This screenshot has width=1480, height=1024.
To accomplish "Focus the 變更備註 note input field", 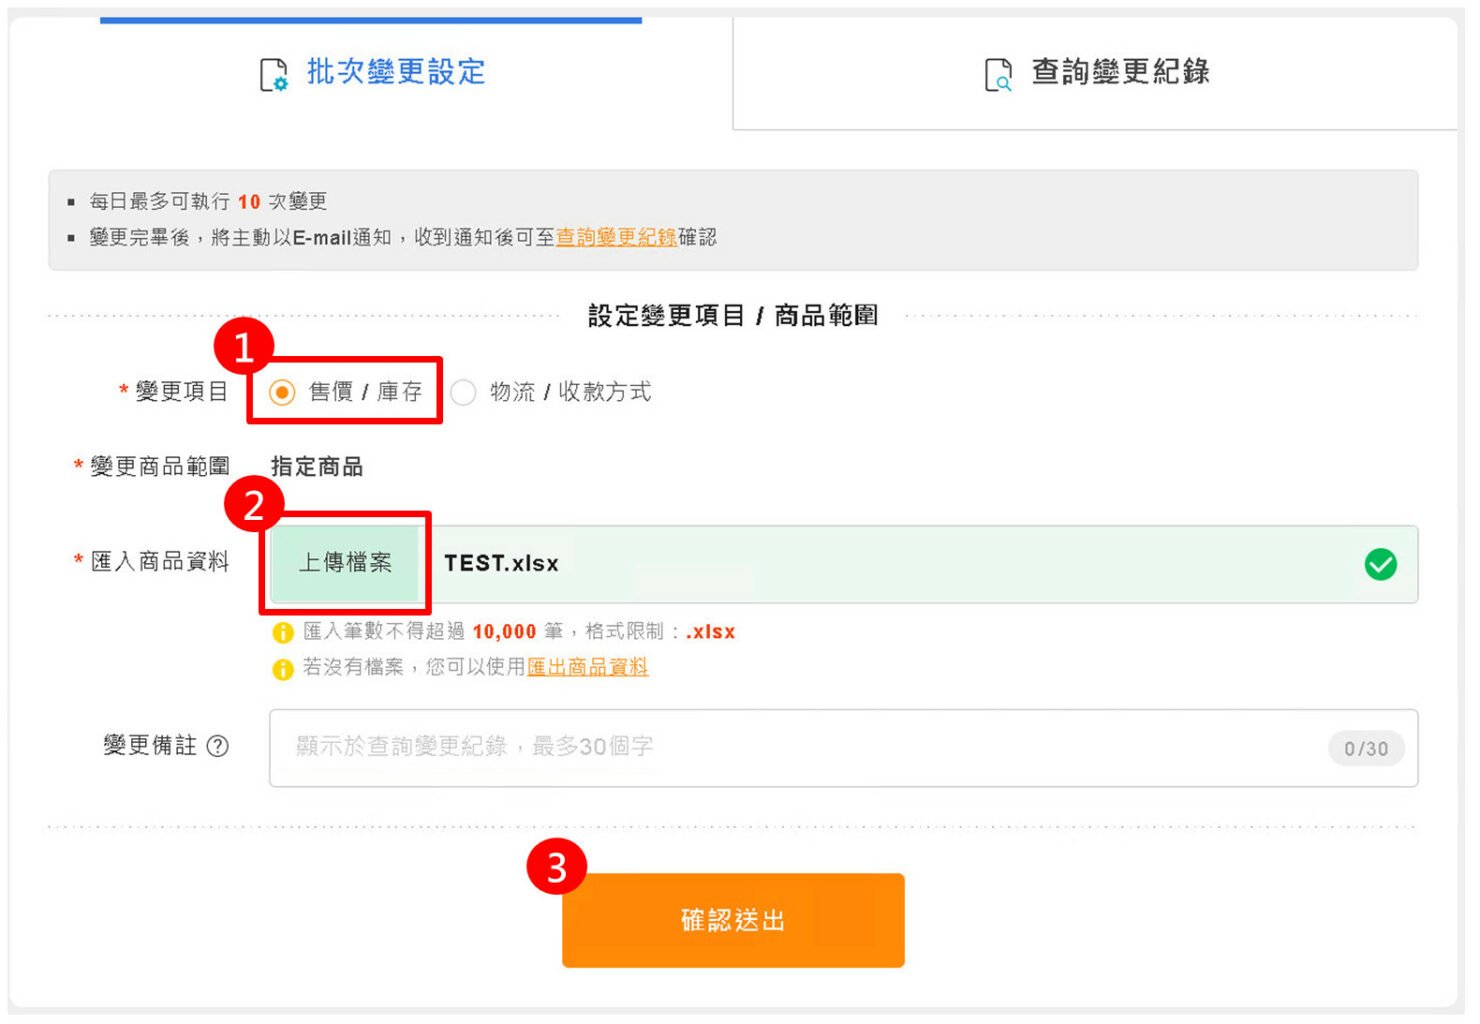I will pos(800,748).
